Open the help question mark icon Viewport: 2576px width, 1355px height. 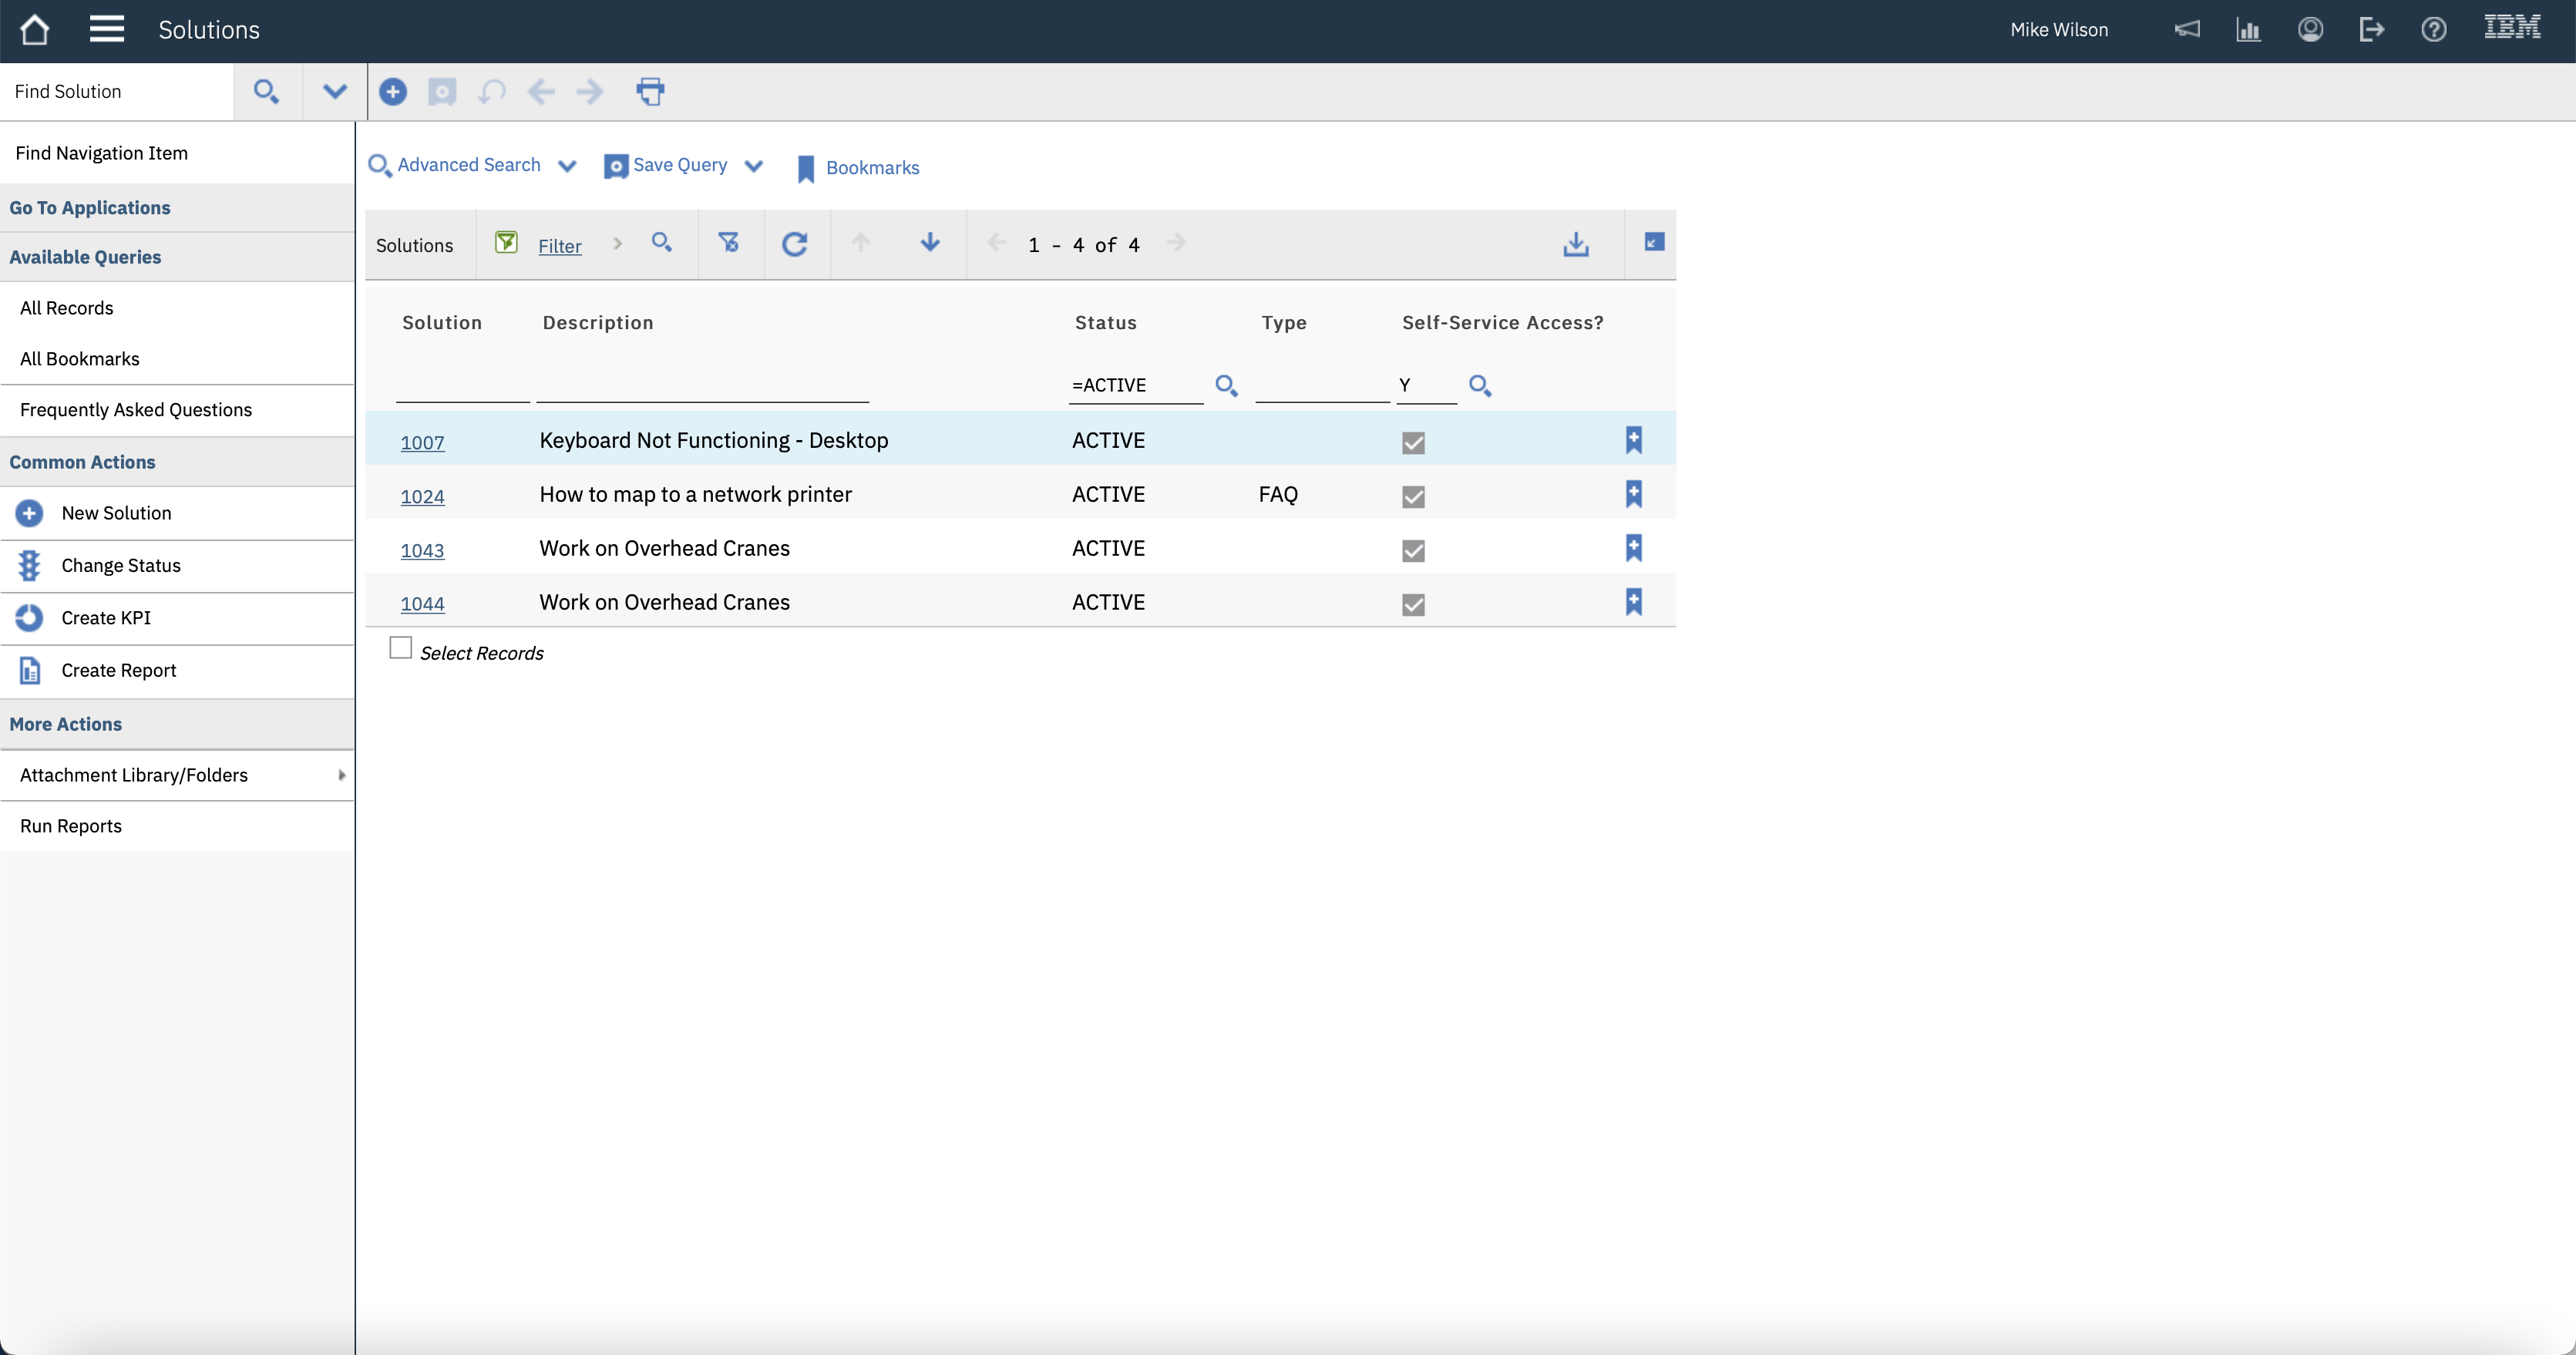point(2433,30)
